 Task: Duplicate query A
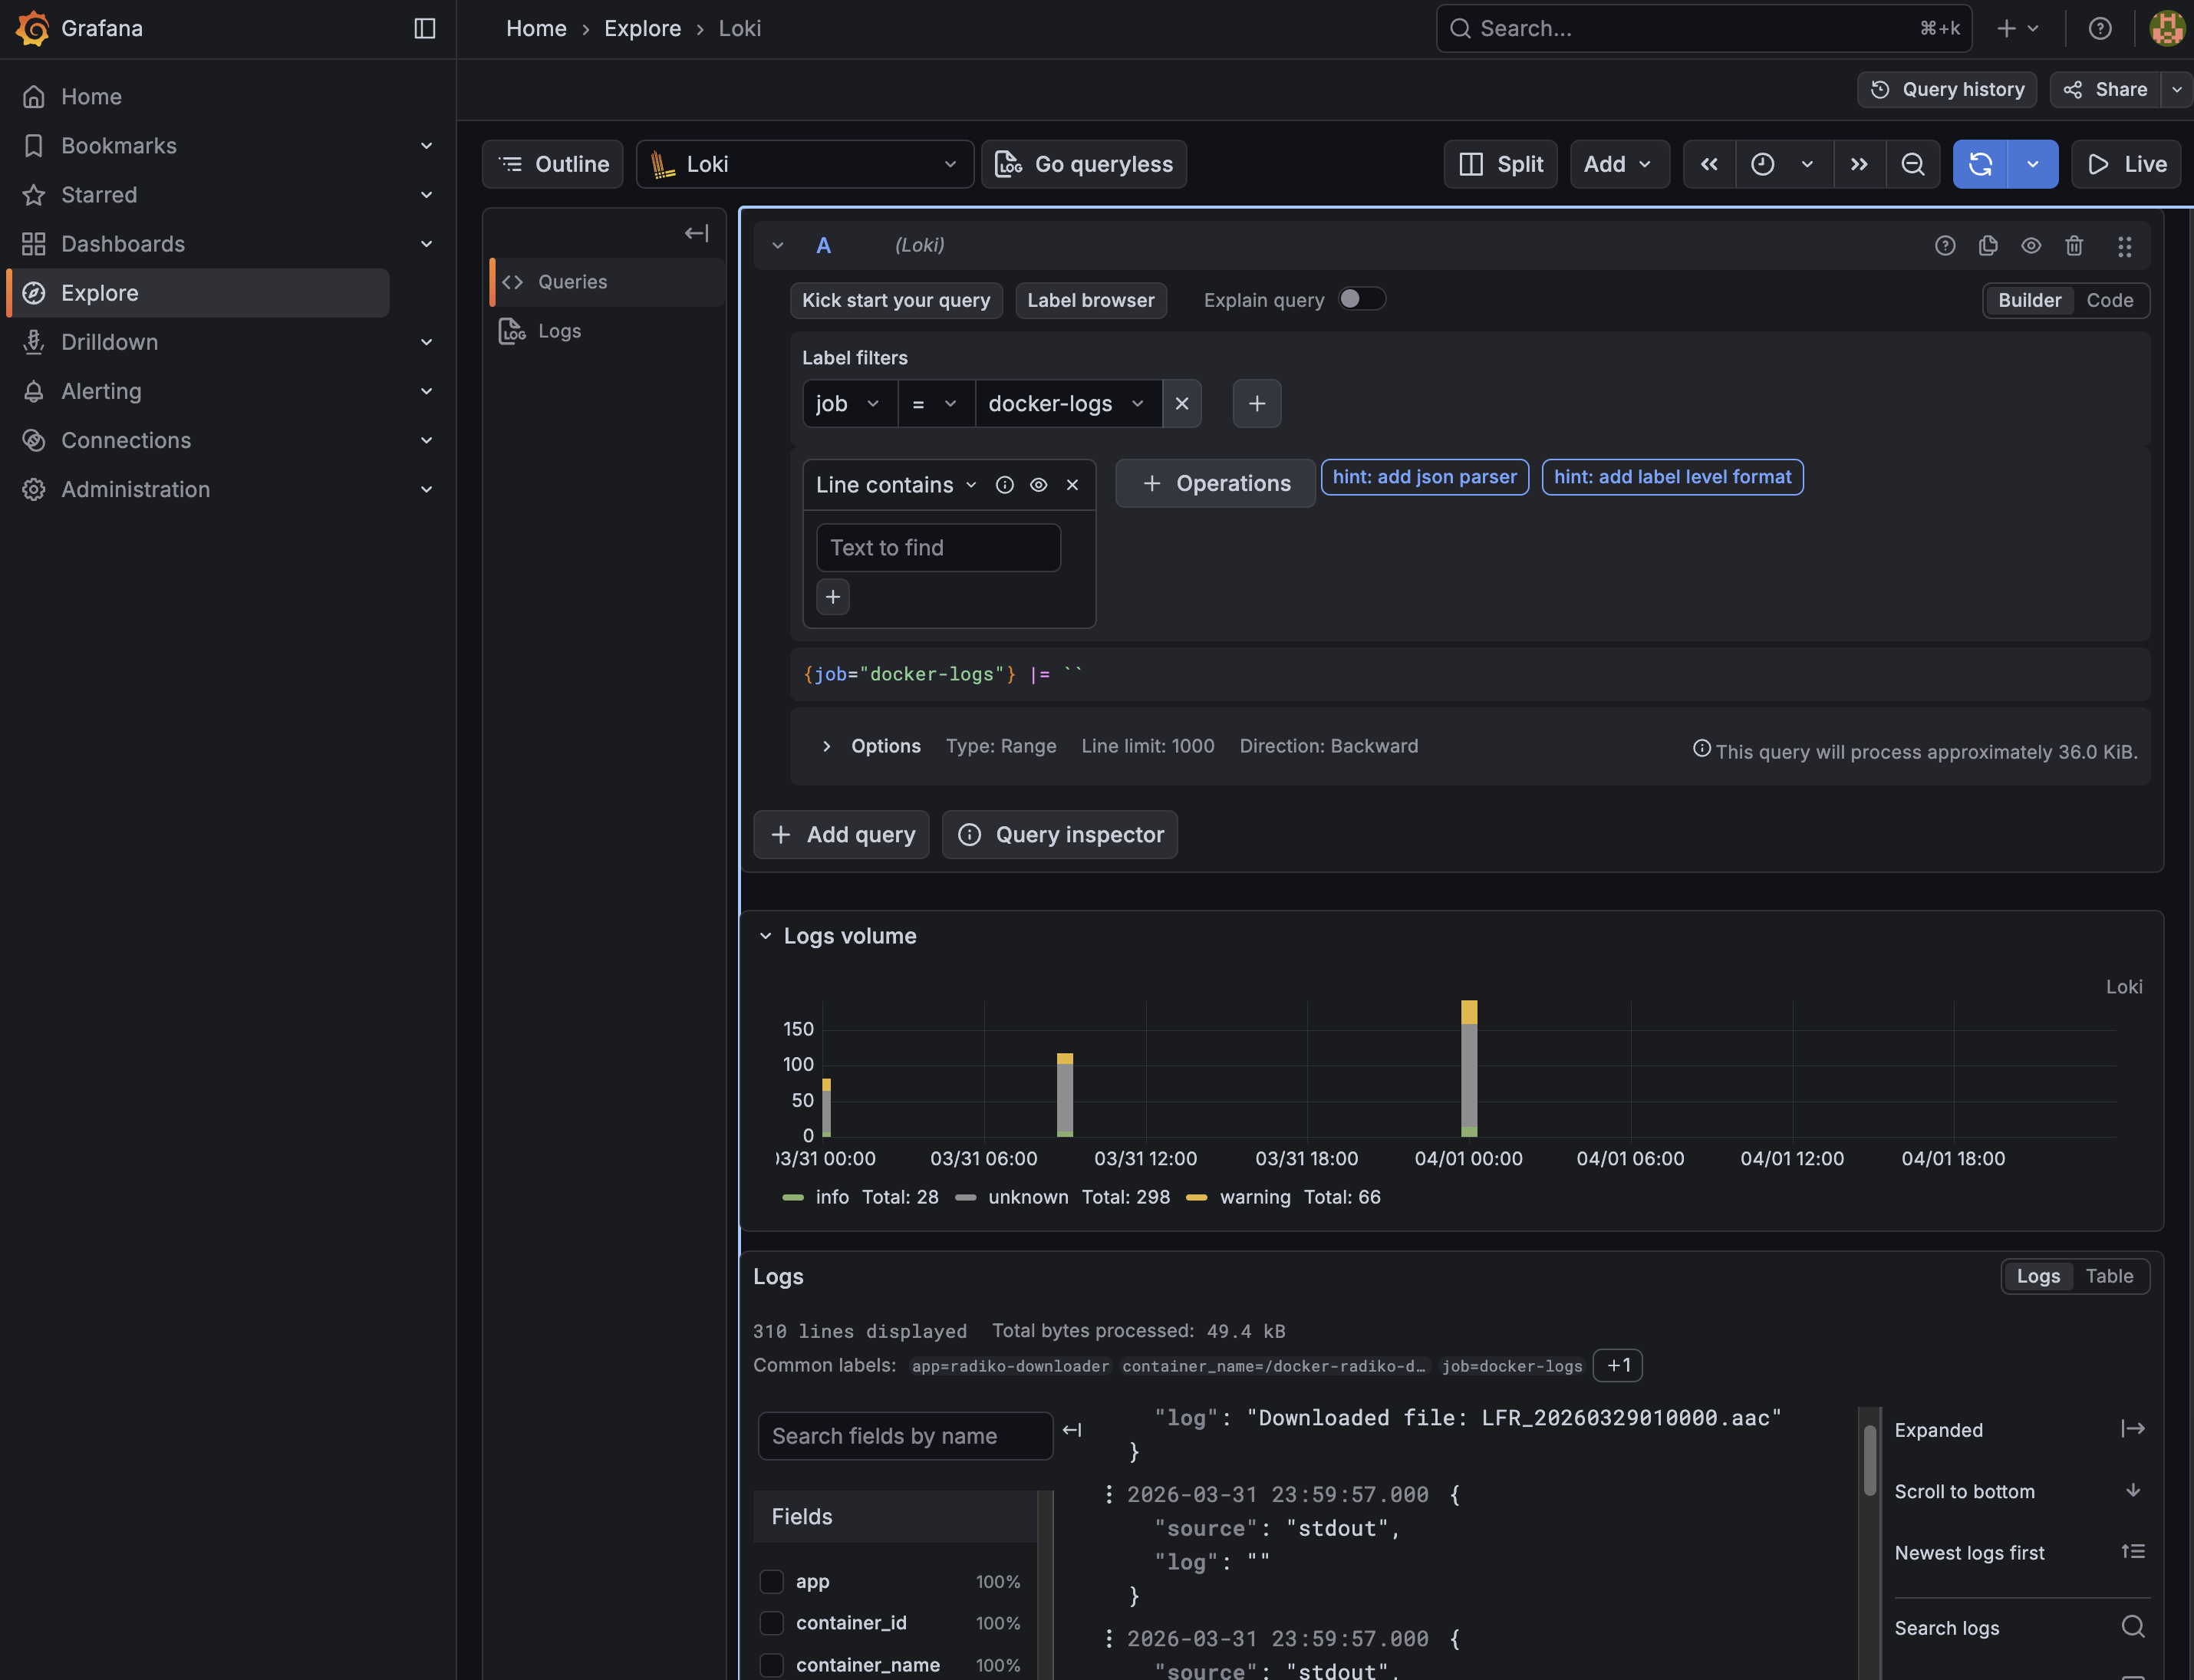pyautogui.click(x=1988, y=245)
